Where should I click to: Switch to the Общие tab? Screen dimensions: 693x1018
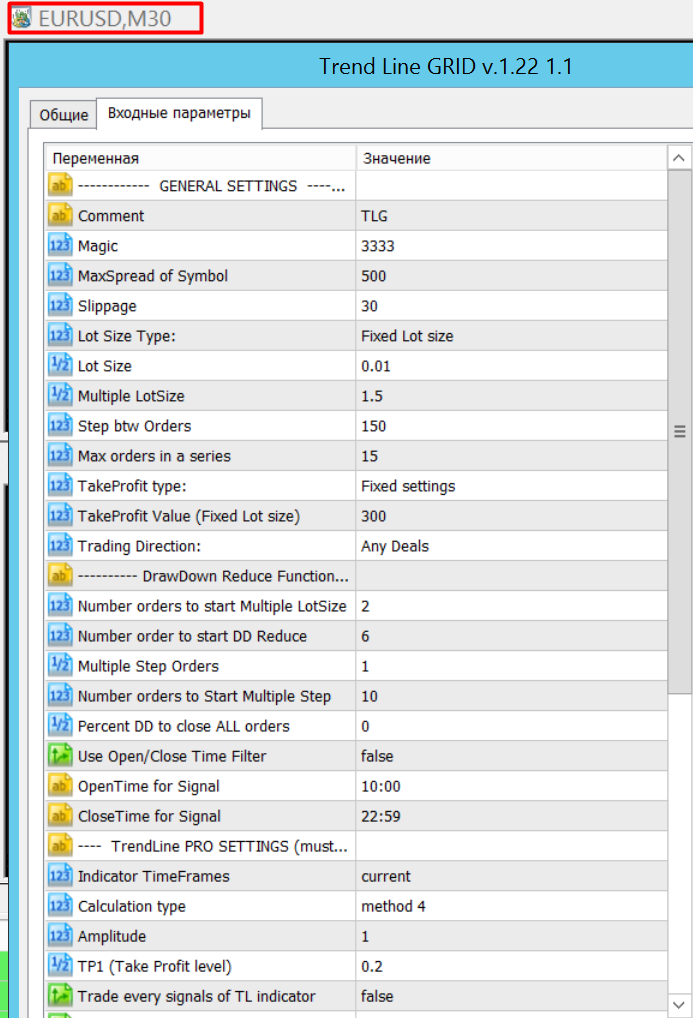(64, 115)
